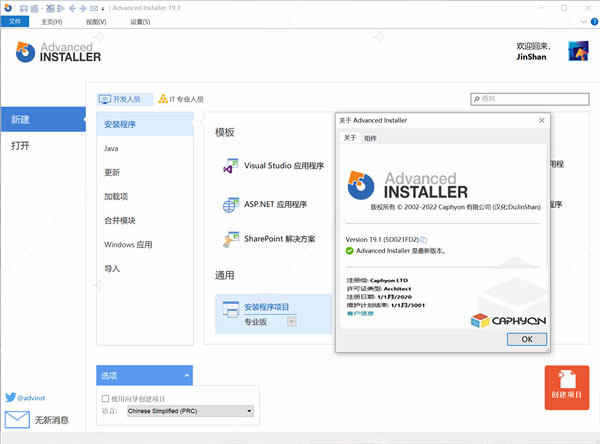Close the 关于 Advanced Installer dialog
600x444 pixels.
(x=541, y=121)
